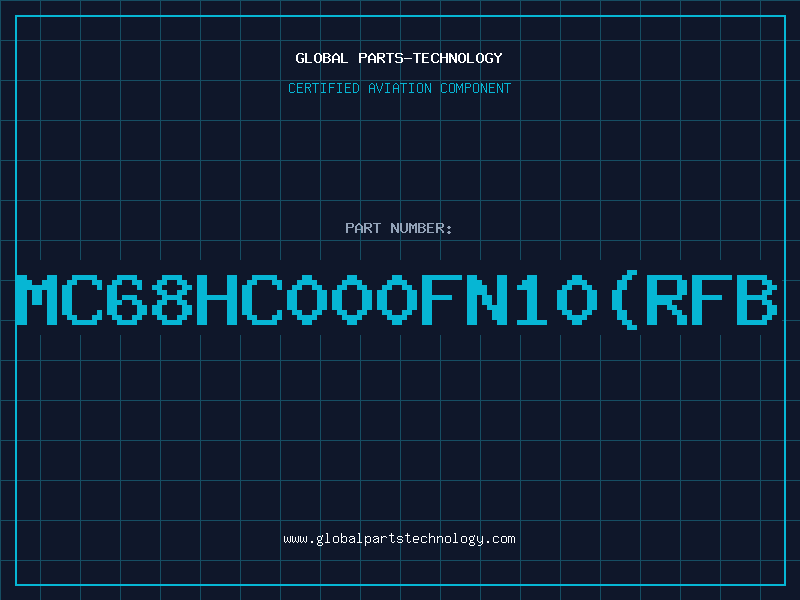800x600 pixels.
Task: Click the final letter B of part number
Action: (757, 299)
